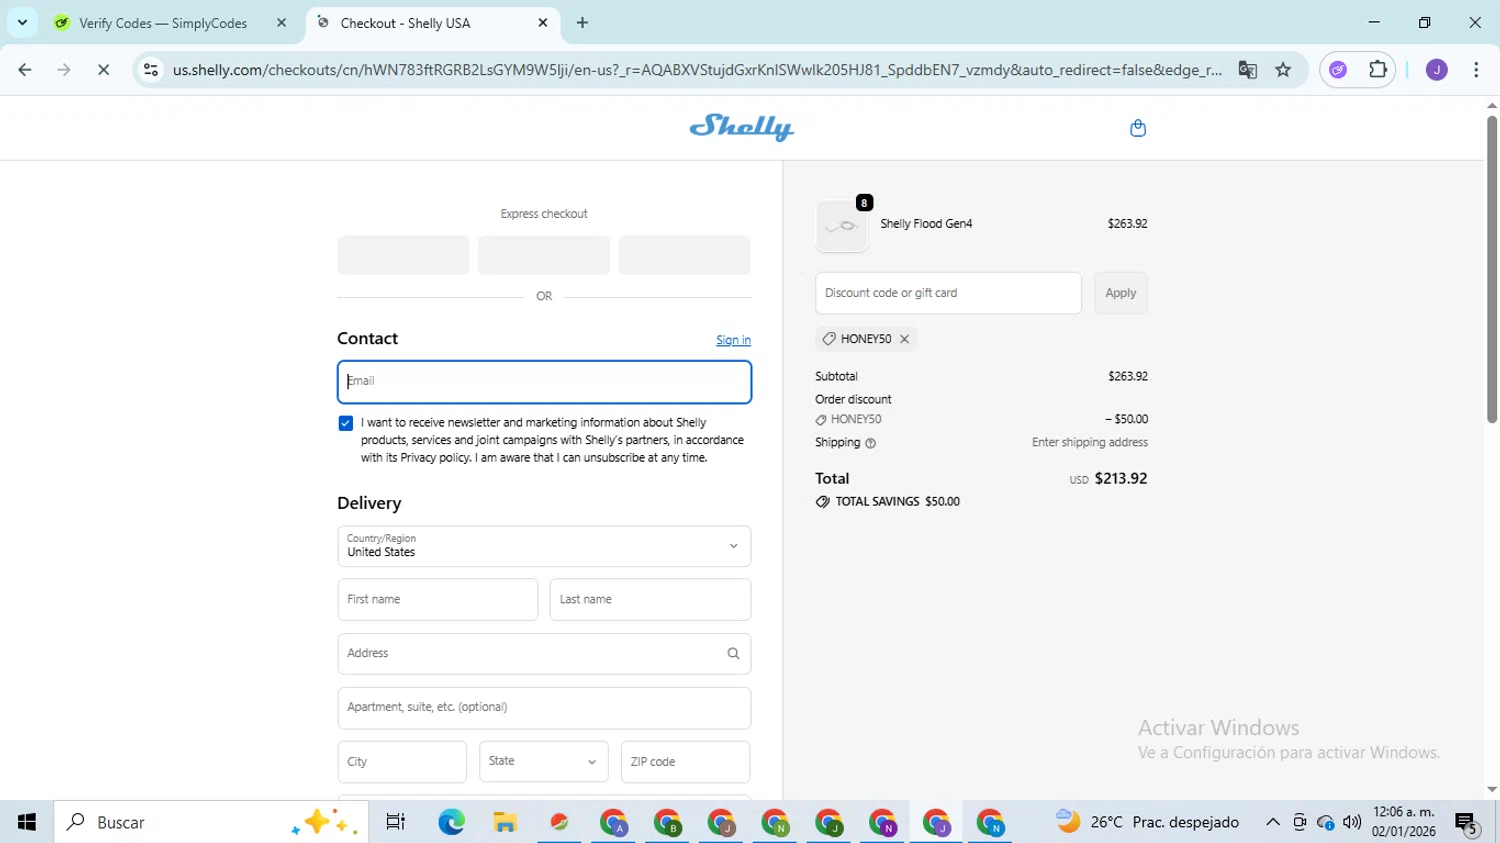The width and height of the screenshot is (1500, 843).
Task: Click the Shelly Flood Gen4 product thumbnail
Action: (x=842, y=226)
